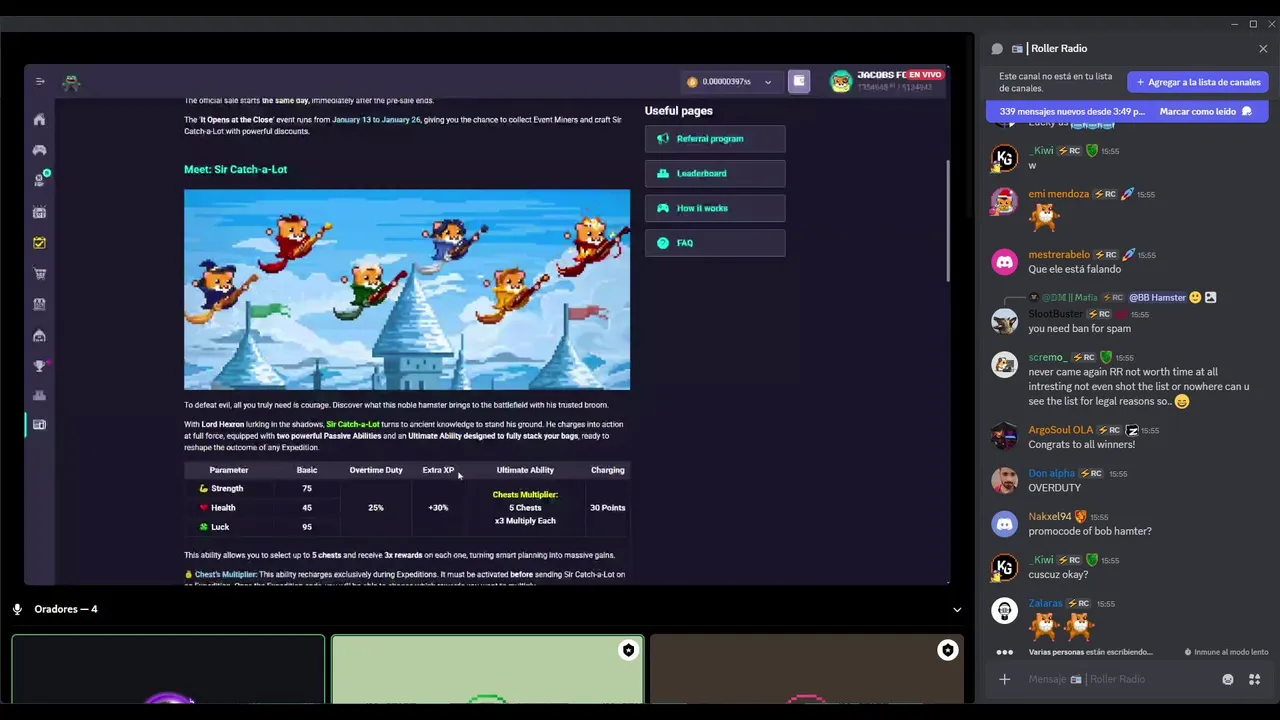This screenshot has height=720, width=1280.
Task: Open the podium ranking sidebar icon
Action: pos(39,396)
